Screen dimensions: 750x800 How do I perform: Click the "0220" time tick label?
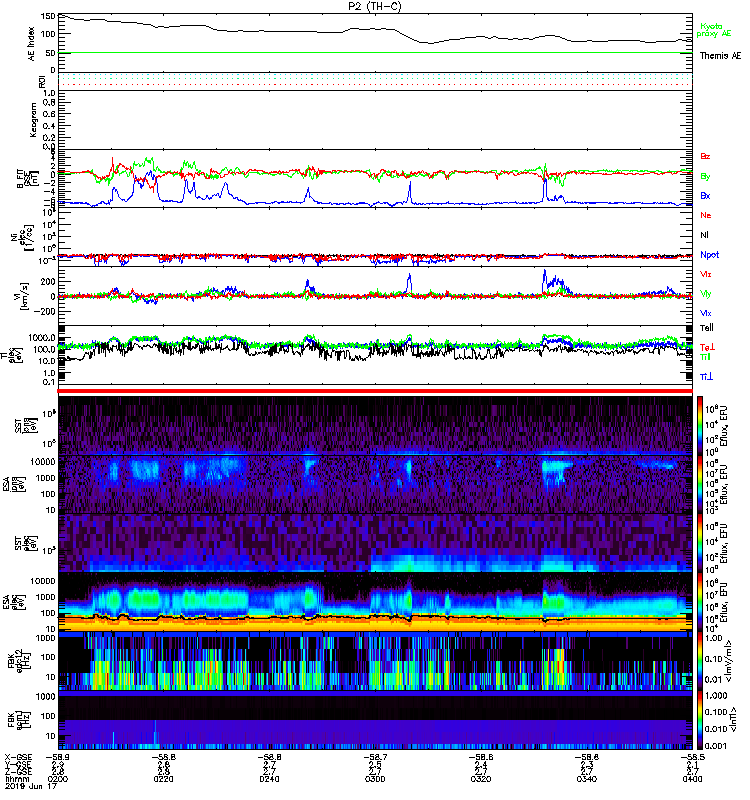pyautogui.click(x=163, y=779)
